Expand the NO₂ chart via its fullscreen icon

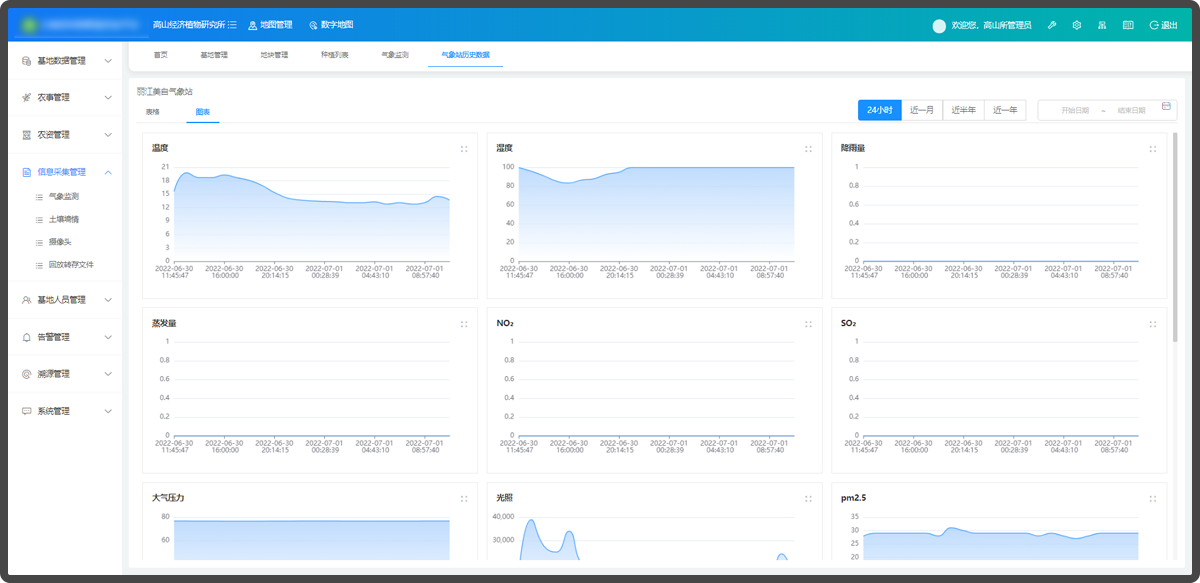[808, 324]
